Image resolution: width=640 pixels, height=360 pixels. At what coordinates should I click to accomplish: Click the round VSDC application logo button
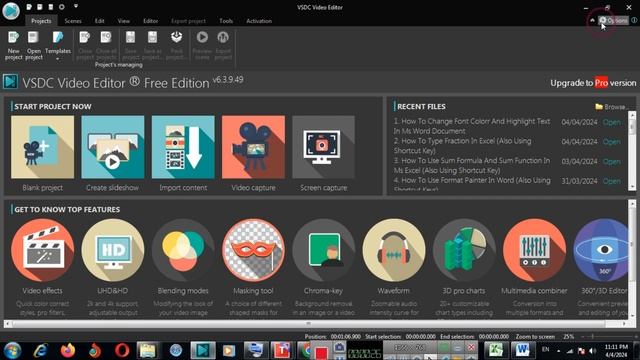[11, 10]
